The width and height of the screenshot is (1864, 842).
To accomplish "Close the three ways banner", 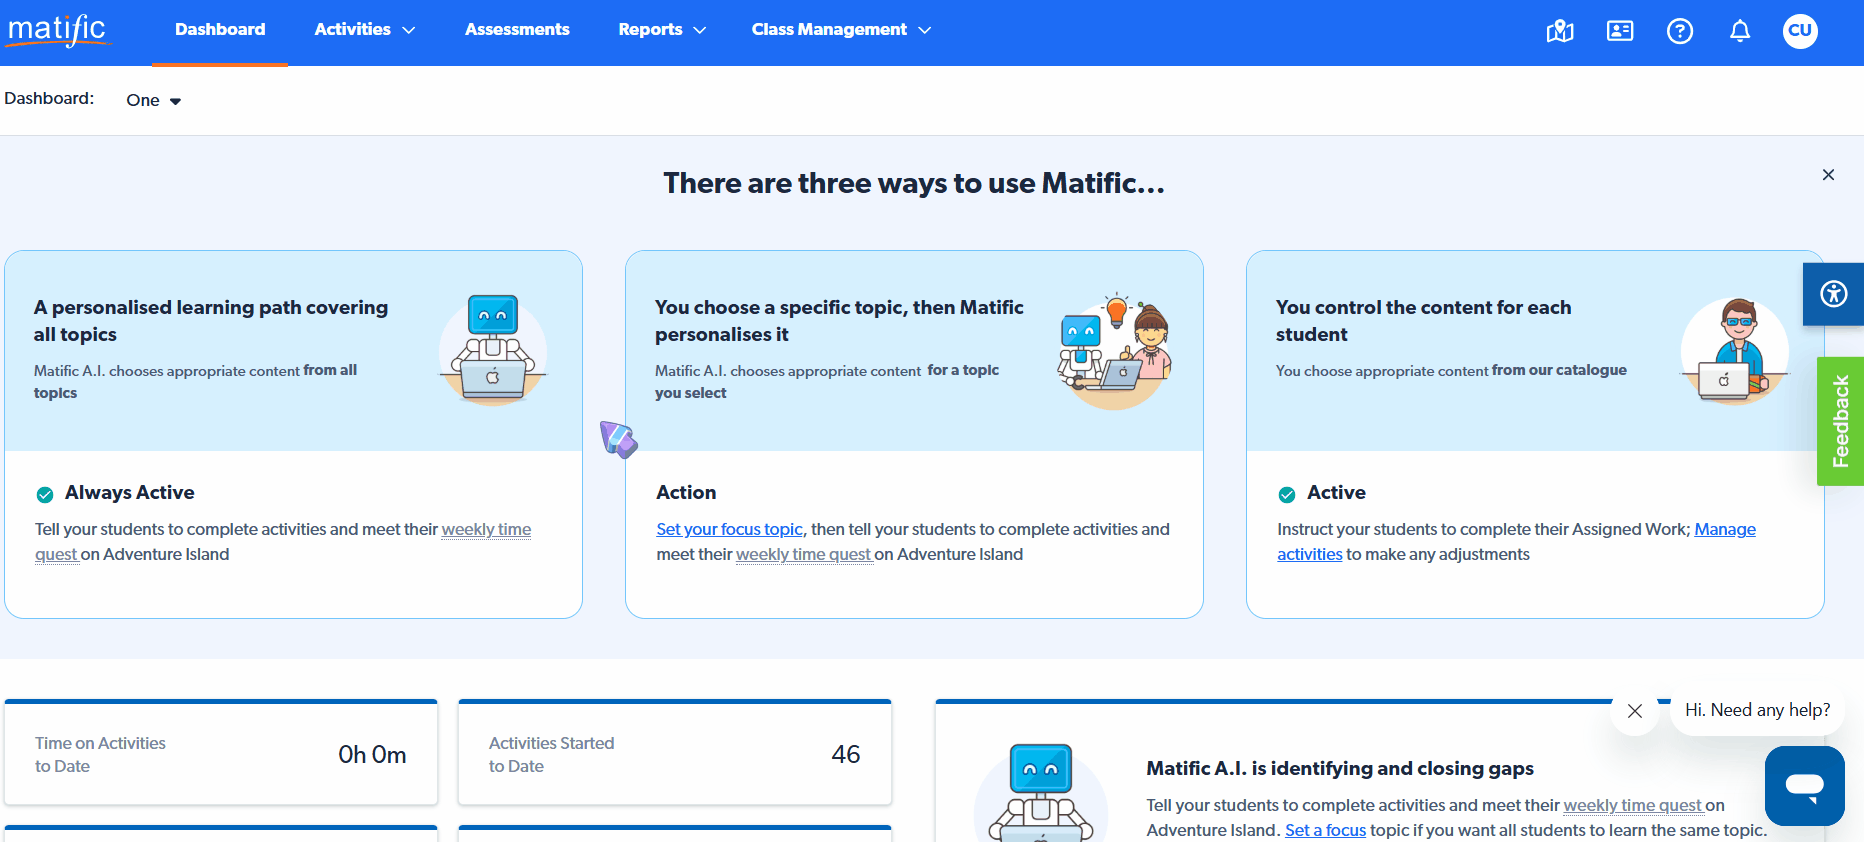I will [x=1828, y=175].
